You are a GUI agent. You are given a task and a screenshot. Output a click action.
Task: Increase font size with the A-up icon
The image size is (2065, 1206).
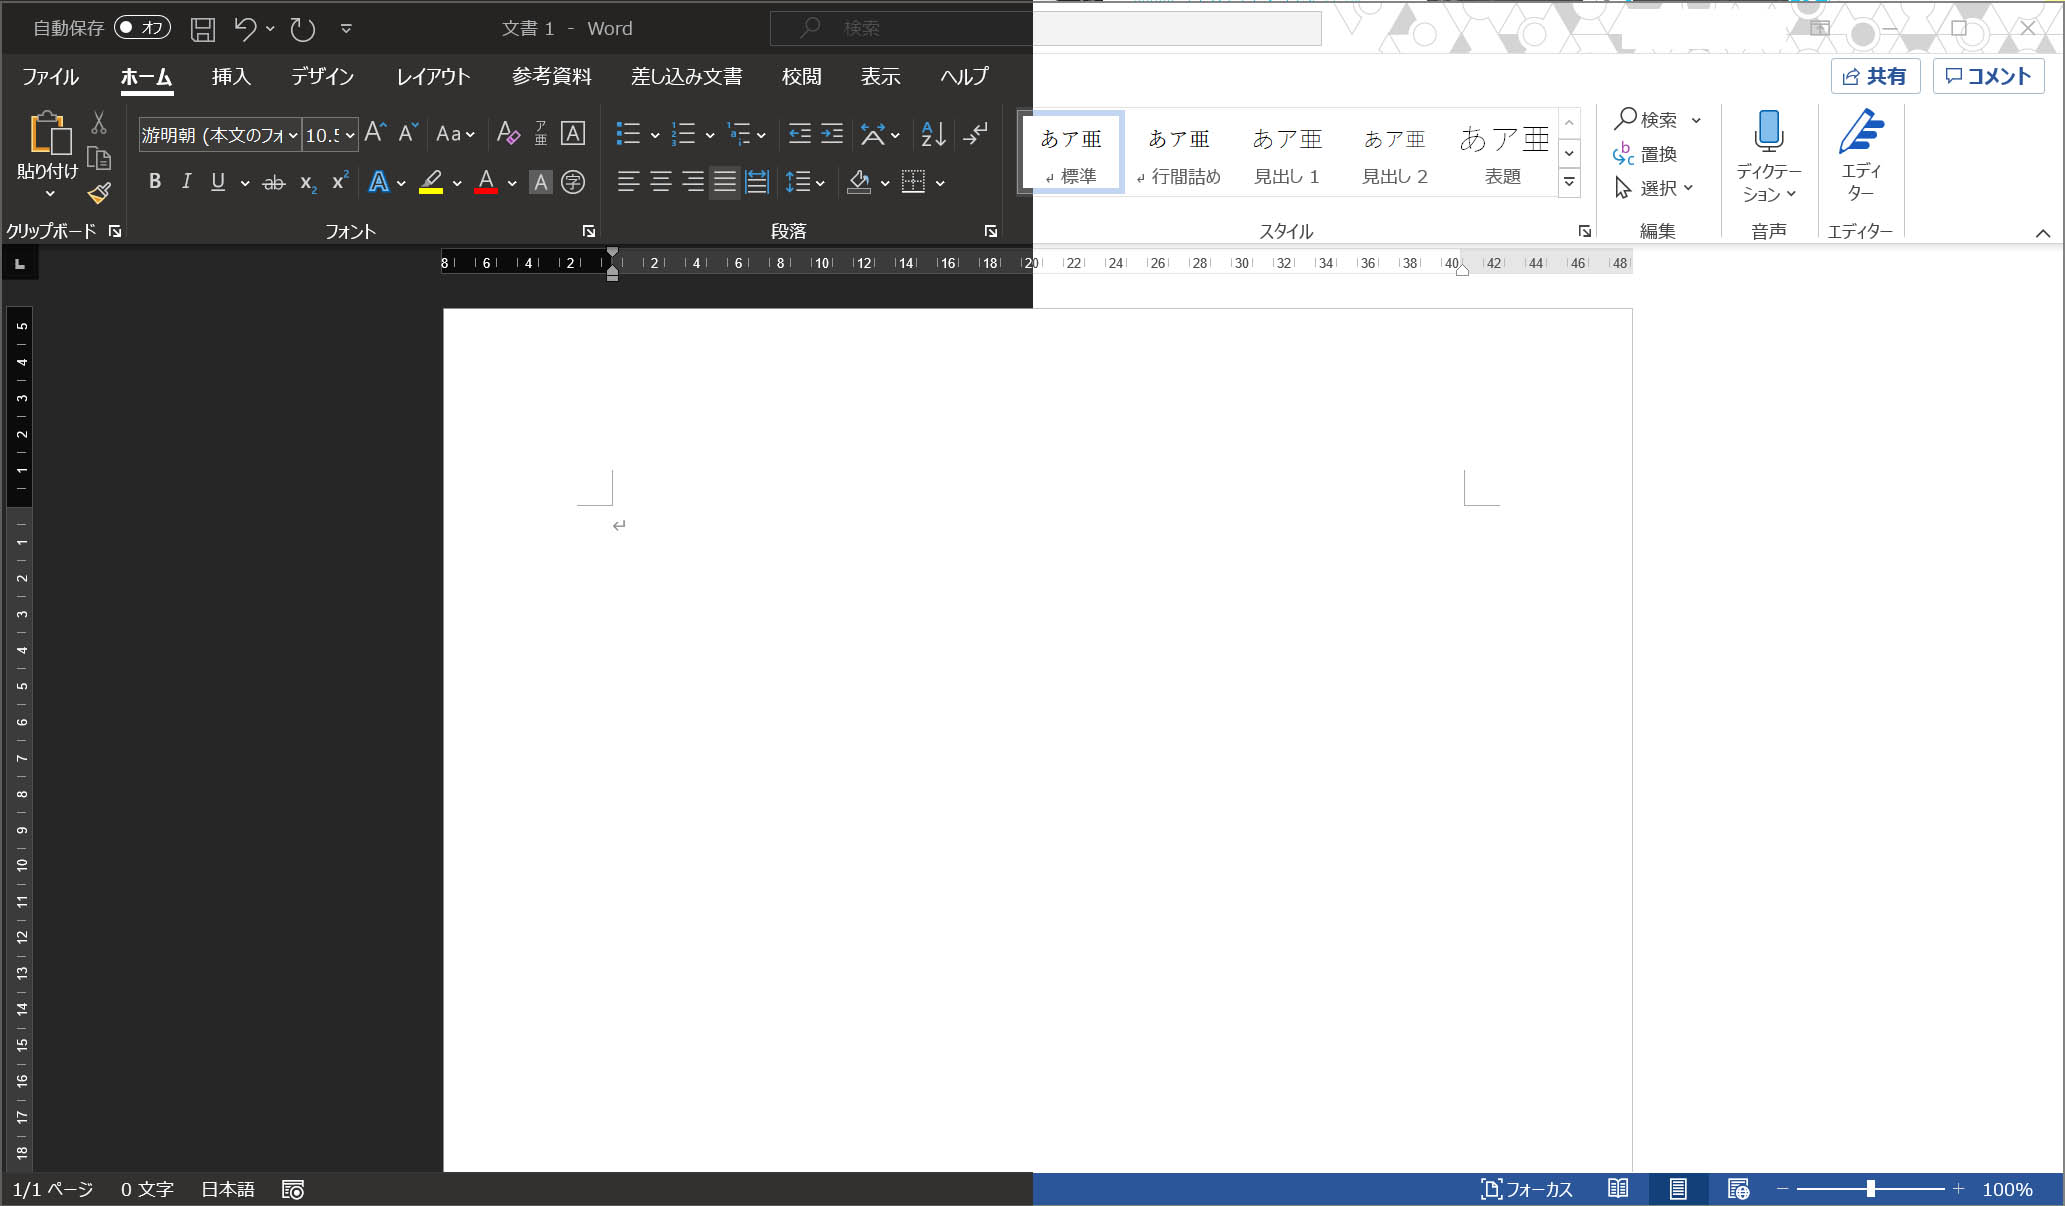tap(375, 133)
